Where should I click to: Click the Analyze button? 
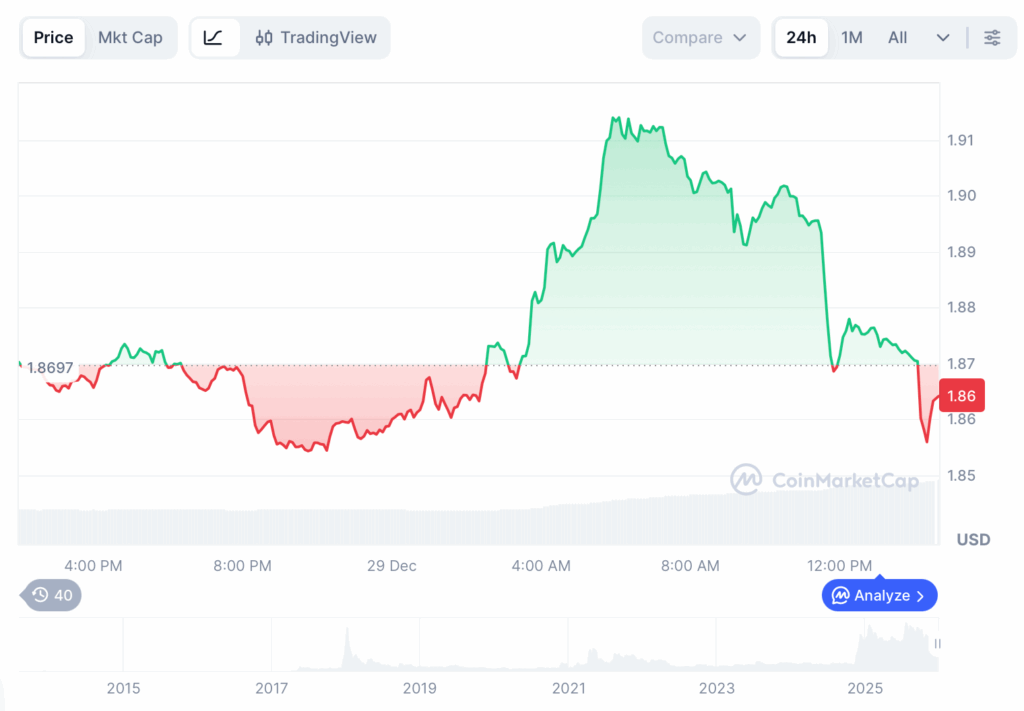[879, 595]
